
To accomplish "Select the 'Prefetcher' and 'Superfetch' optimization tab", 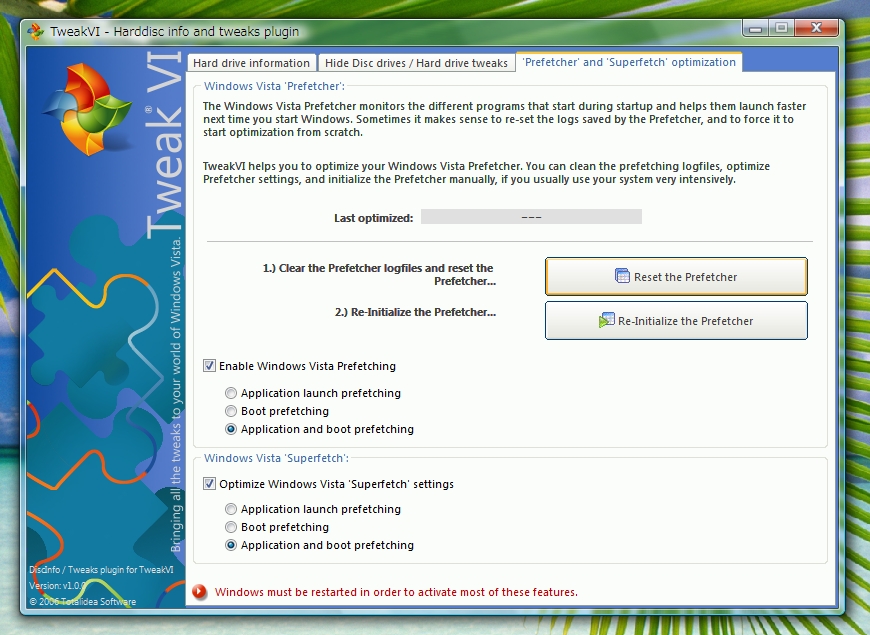I will pos(629,62).
